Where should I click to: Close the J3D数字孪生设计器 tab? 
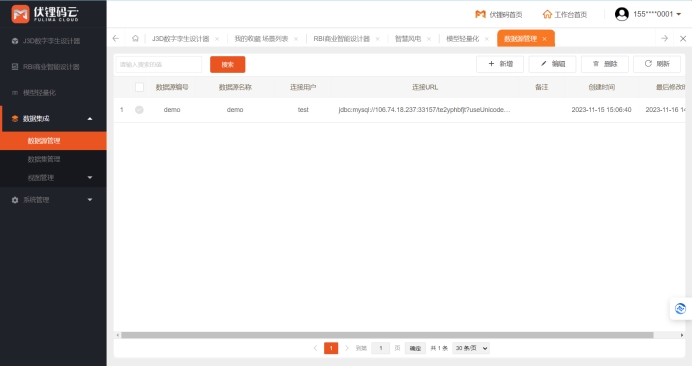[x=217, y=39]
